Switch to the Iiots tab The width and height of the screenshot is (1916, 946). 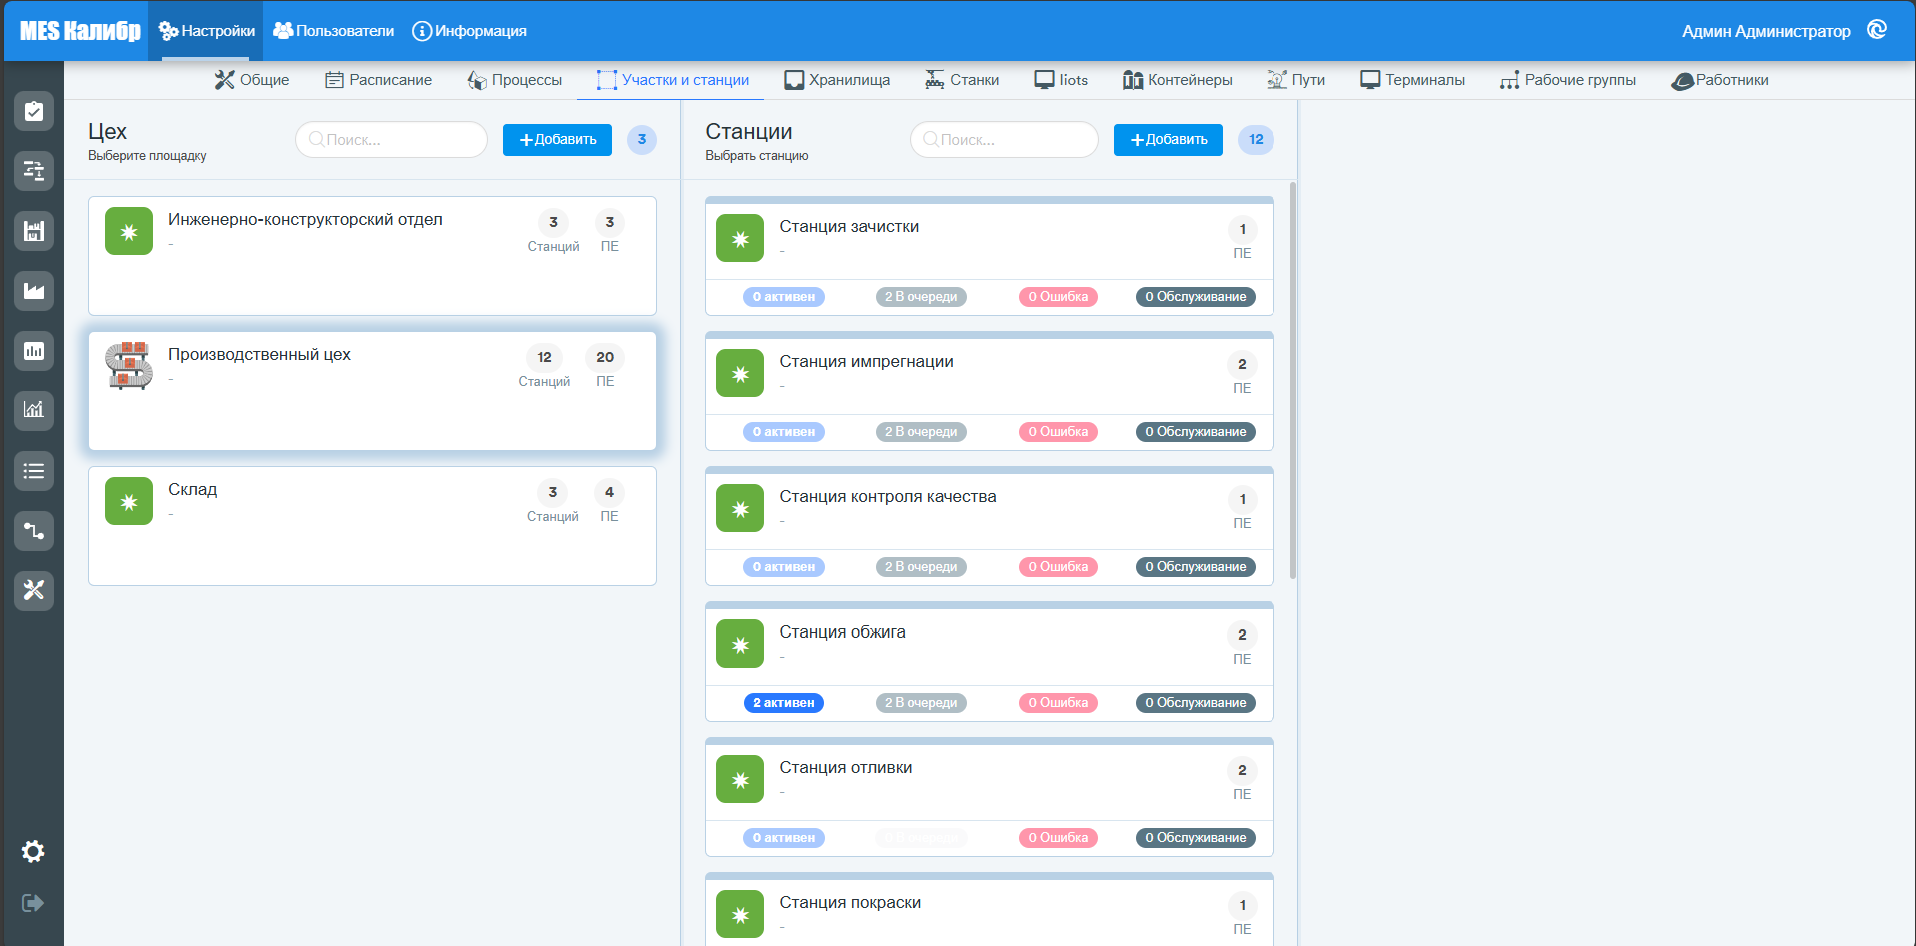[1061, 80]
